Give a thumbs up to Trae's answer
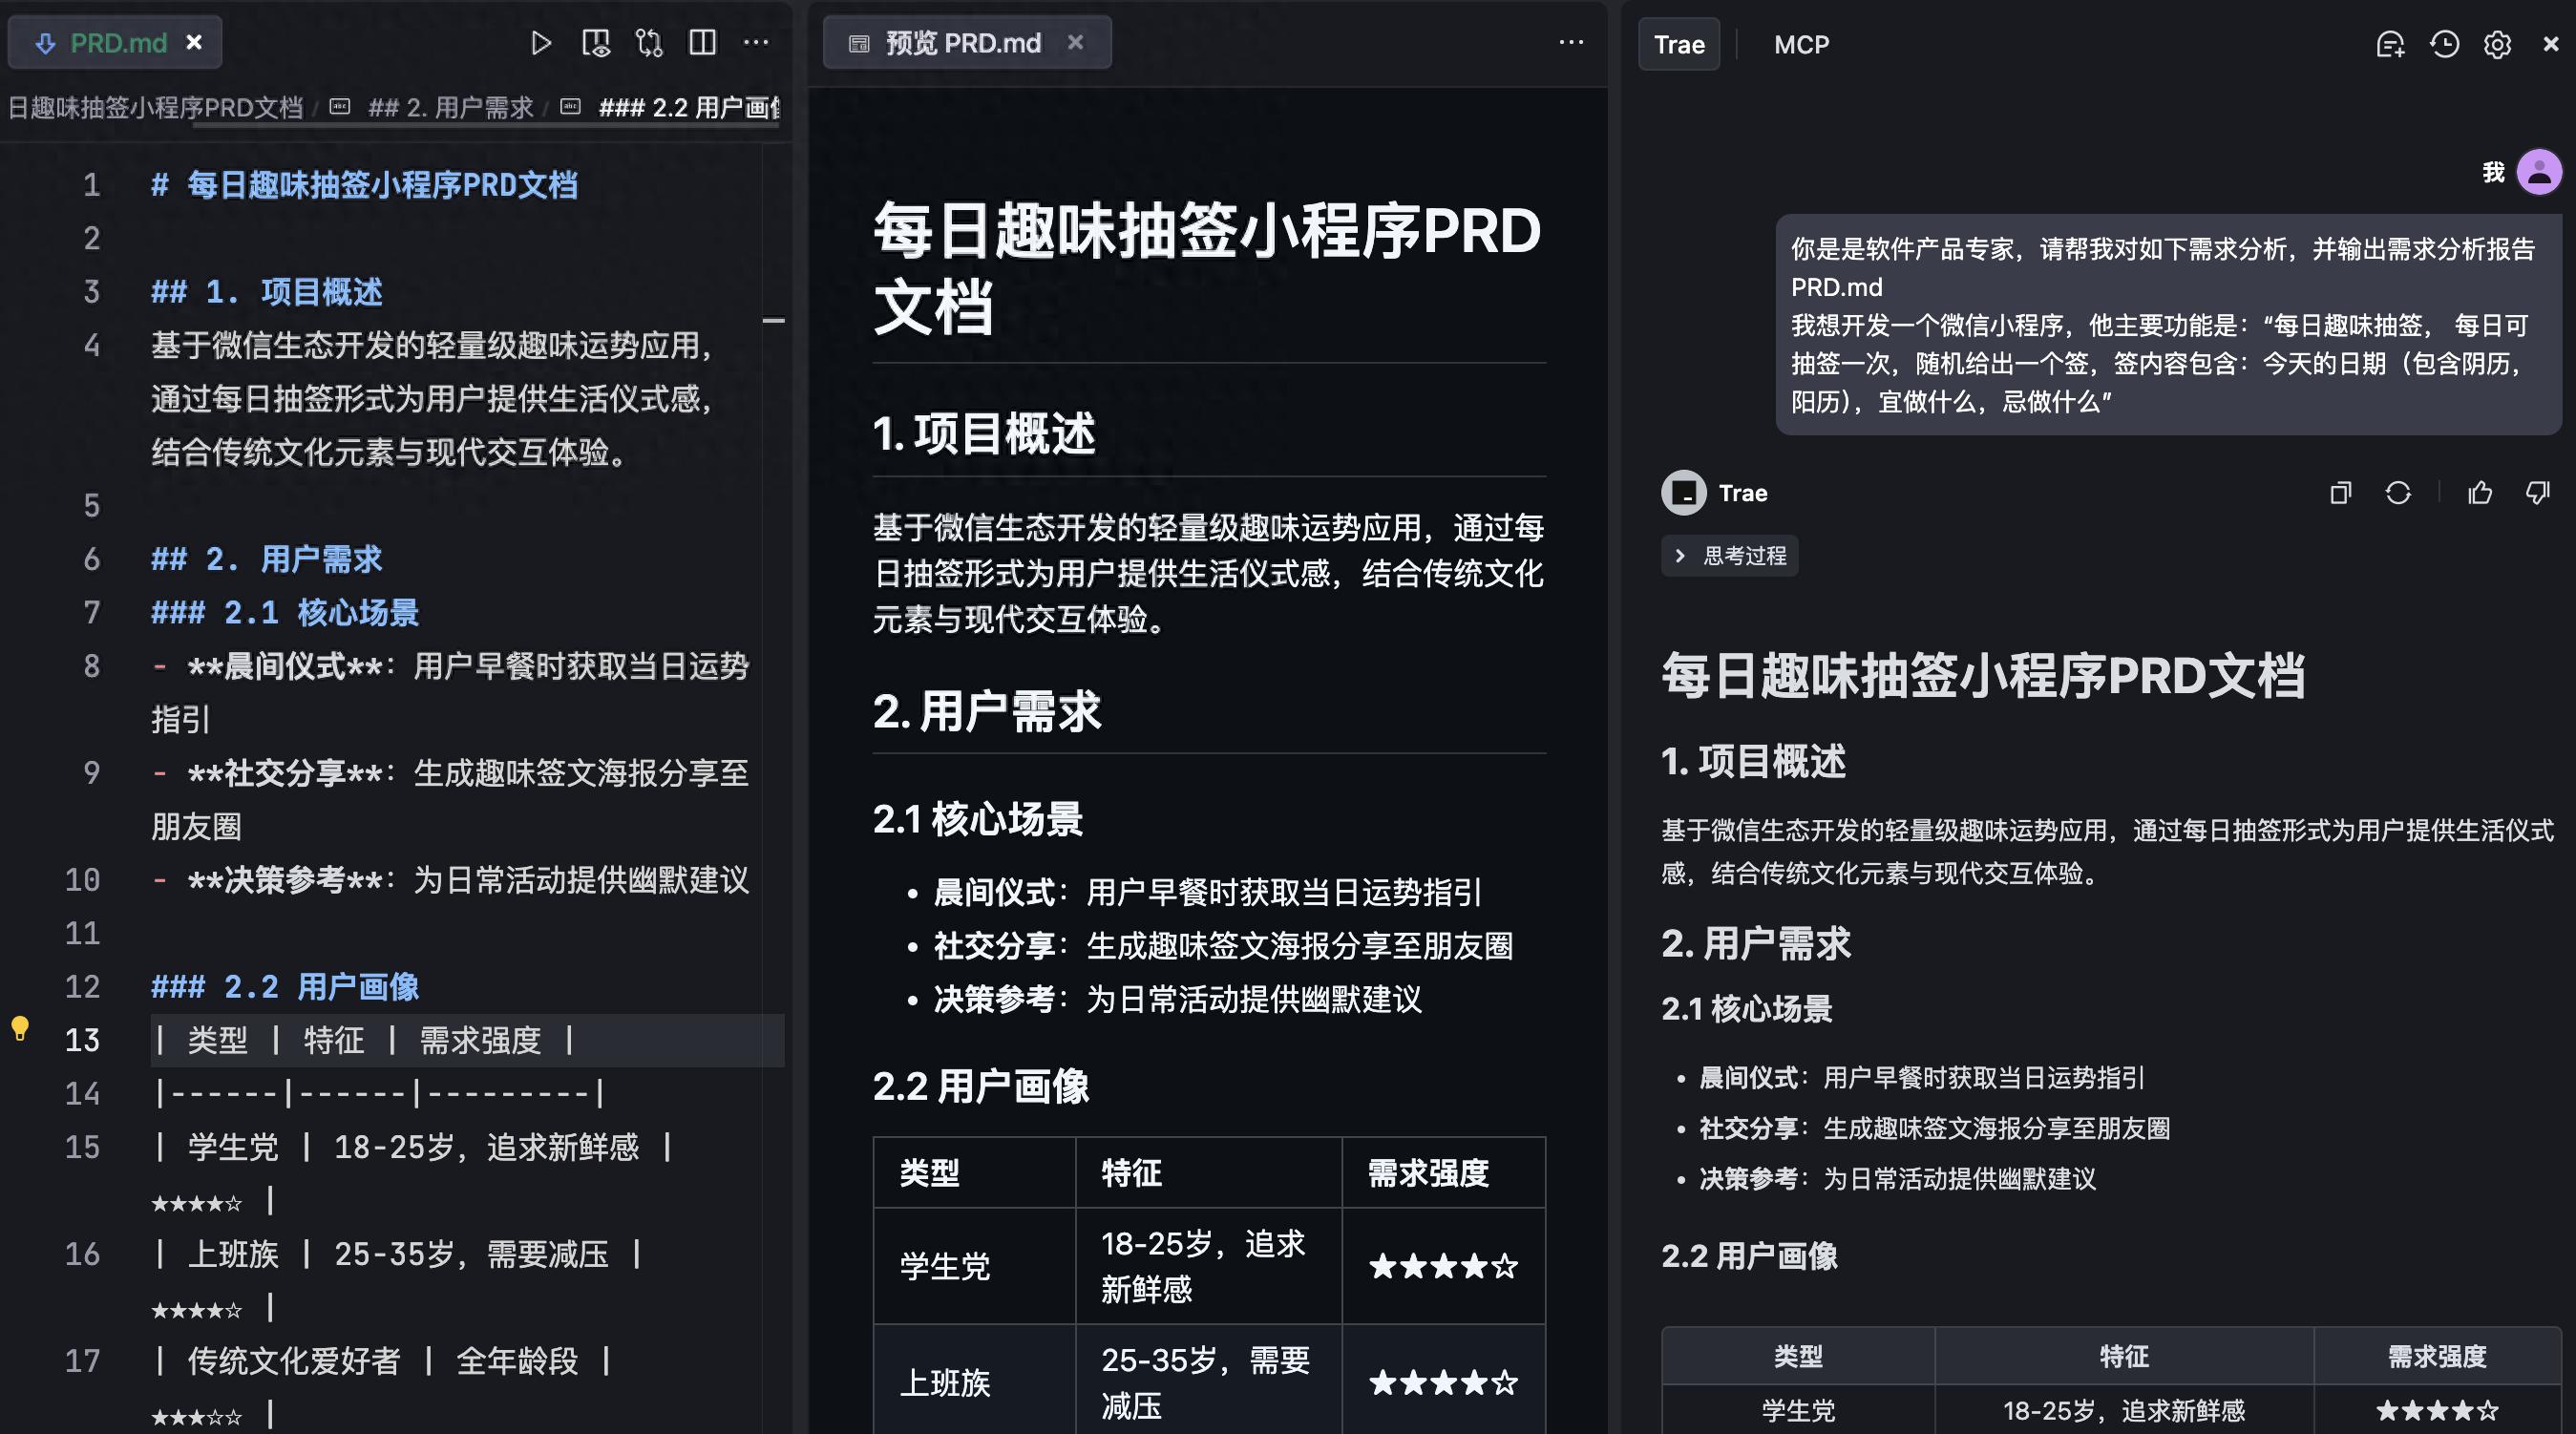2576x1434 pixels. pyautogui.click(x=2479, y=493)
